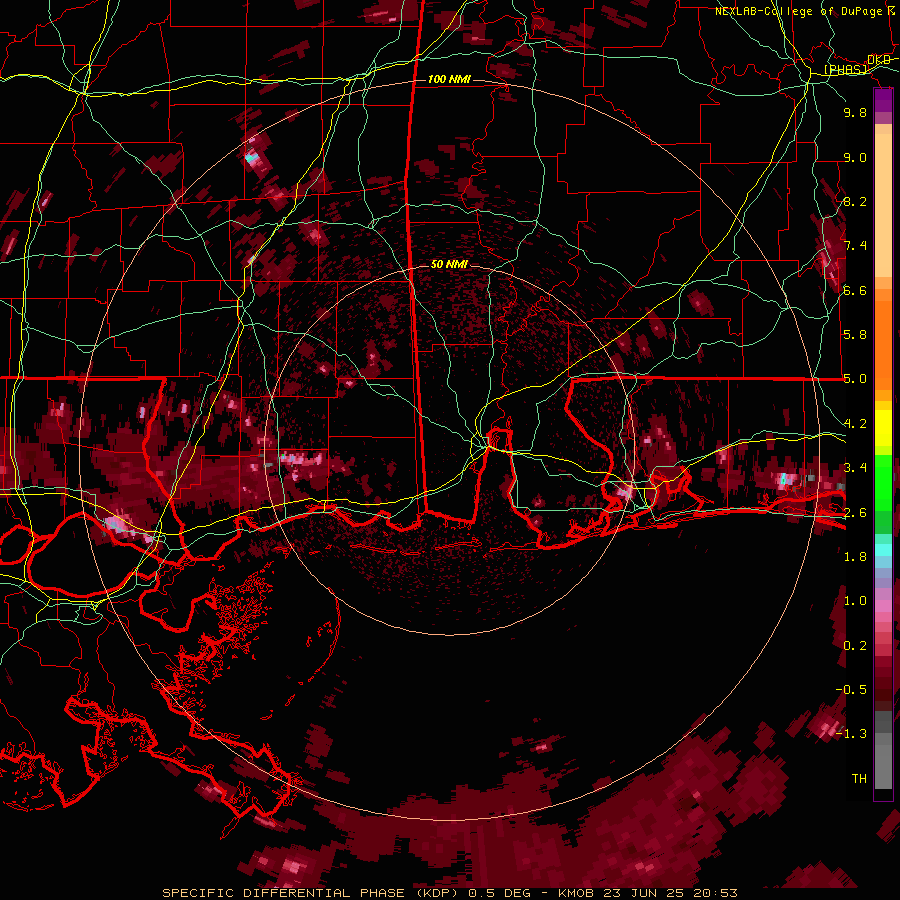This screenshot has height=900, width=900.
Task: Click the 1.0 value on the color scale
Action: pyautogui.click(x=855, y=601)
